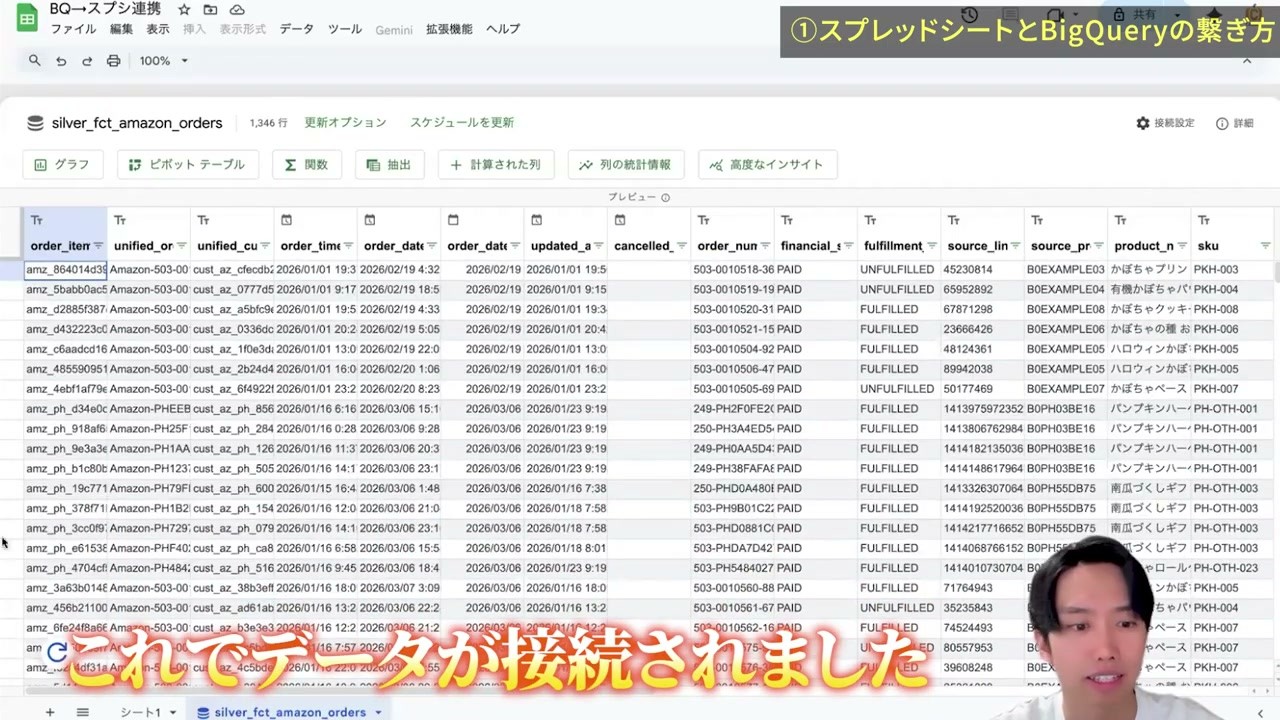Image resolution: width=1280 pixels, height=720 pixels.
Task: Open the 編集 menu
Action: tap(121, 29)
